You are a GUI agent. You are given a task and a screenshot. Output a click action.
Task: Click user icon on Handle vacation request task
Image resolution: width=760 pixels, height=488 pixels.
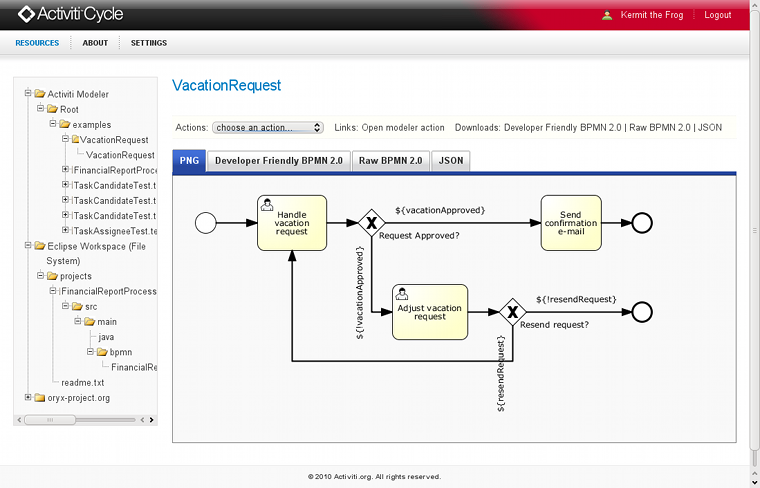[x=267, y=204]
